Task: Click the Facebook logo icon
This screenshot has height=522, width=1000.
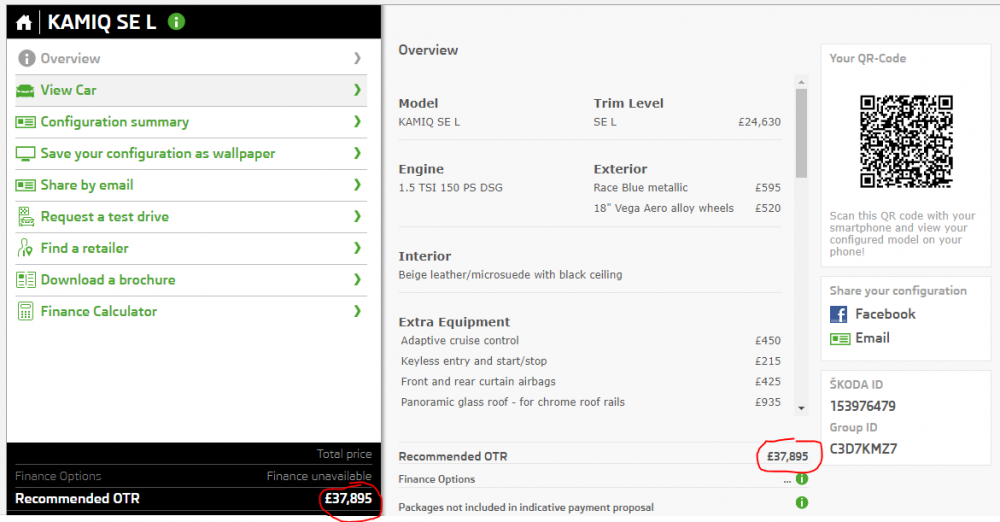Action: point(838,314)
